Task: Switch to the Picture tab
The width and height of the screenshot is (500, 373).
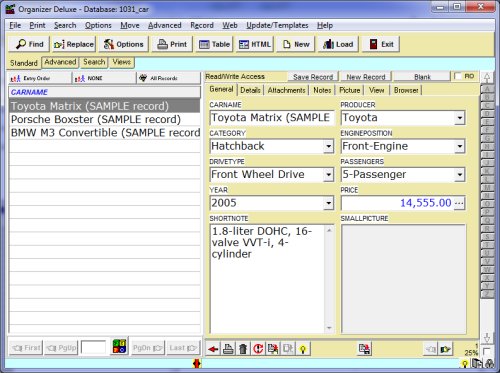Action: point(349,90)
